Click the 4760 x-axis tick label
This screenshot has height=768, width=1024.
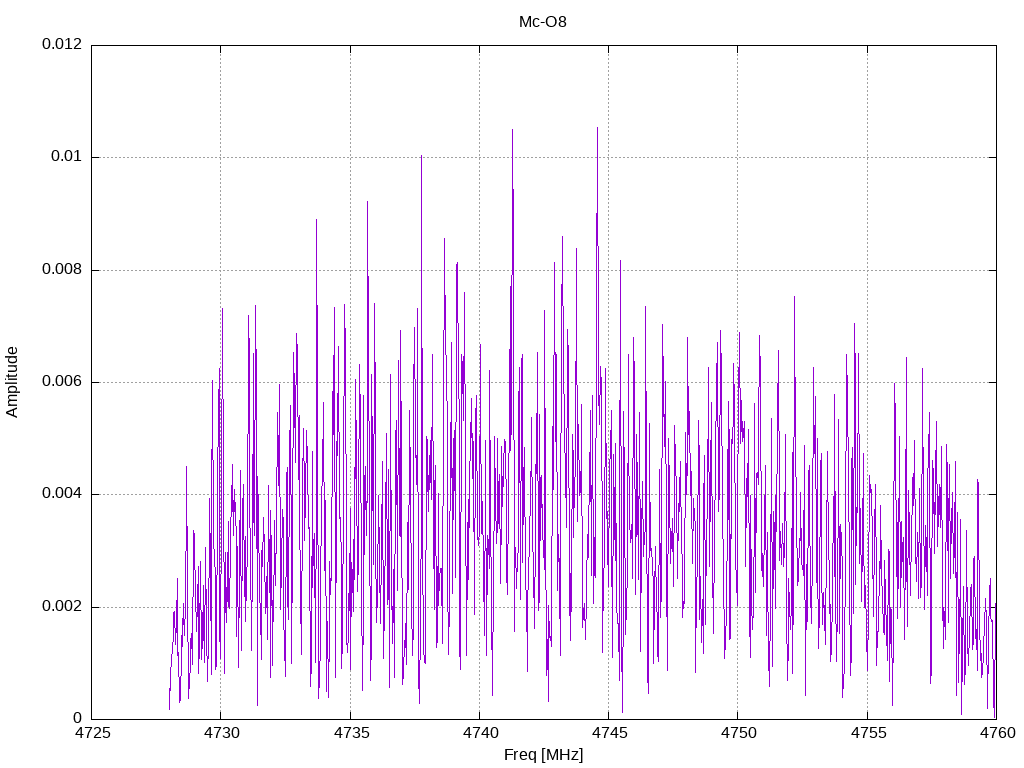click(x=997, y=733)
